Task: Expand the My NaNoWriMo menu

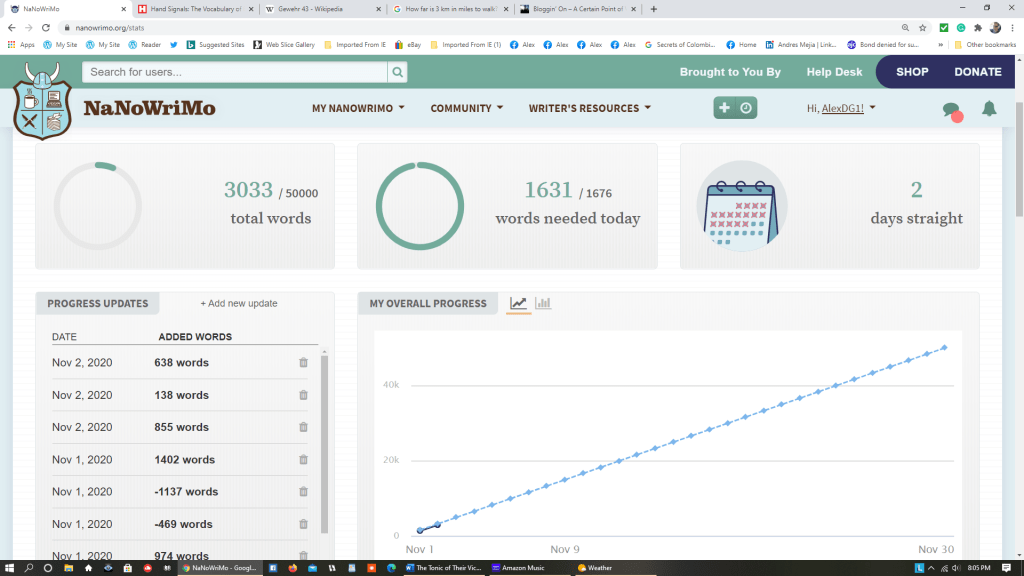Action: click(358, 108)
